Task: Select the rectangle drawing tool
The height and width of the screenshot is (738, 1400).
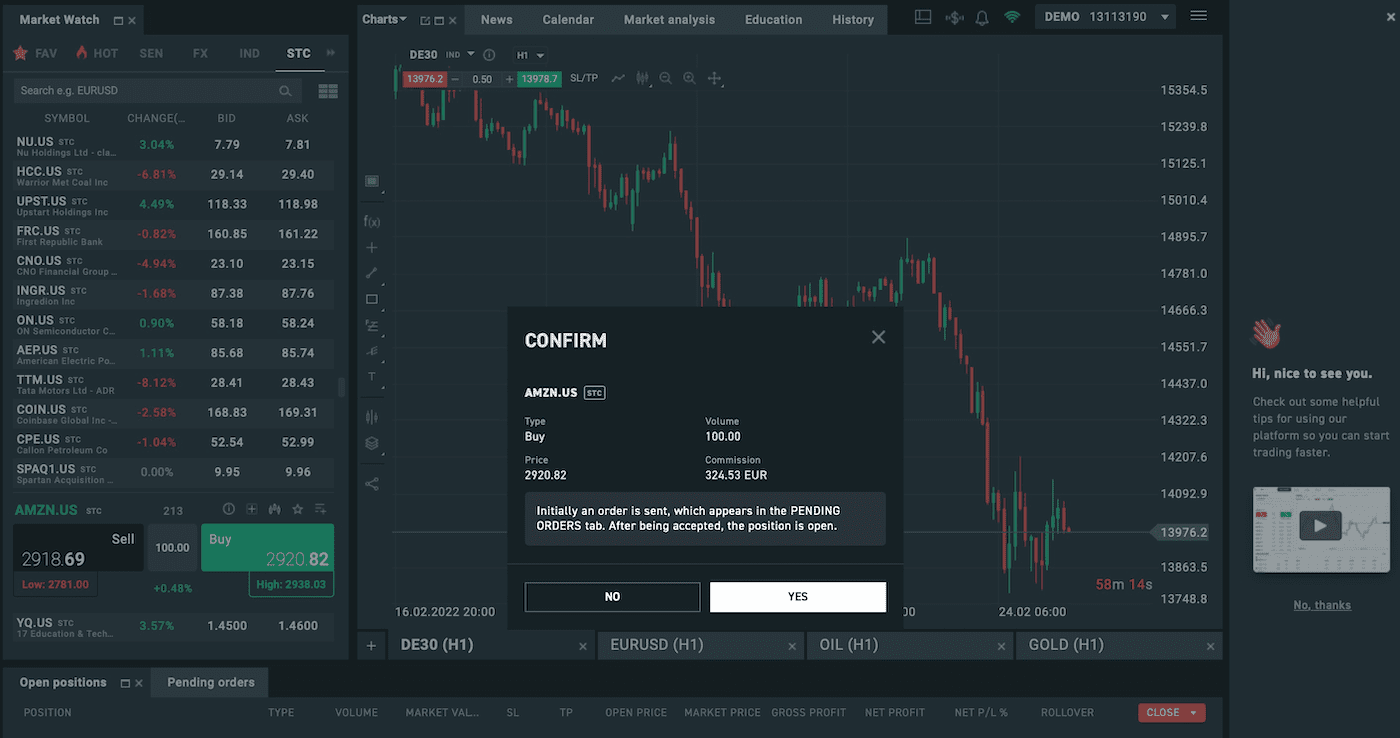Action: click(x=372, y=299)
